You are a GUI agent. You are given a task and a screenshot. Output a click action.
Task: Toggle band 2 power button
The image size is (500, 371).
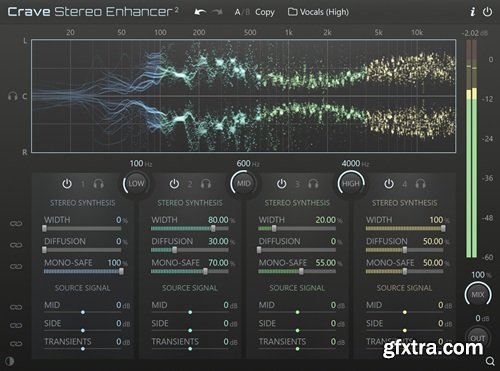point(174,184)
